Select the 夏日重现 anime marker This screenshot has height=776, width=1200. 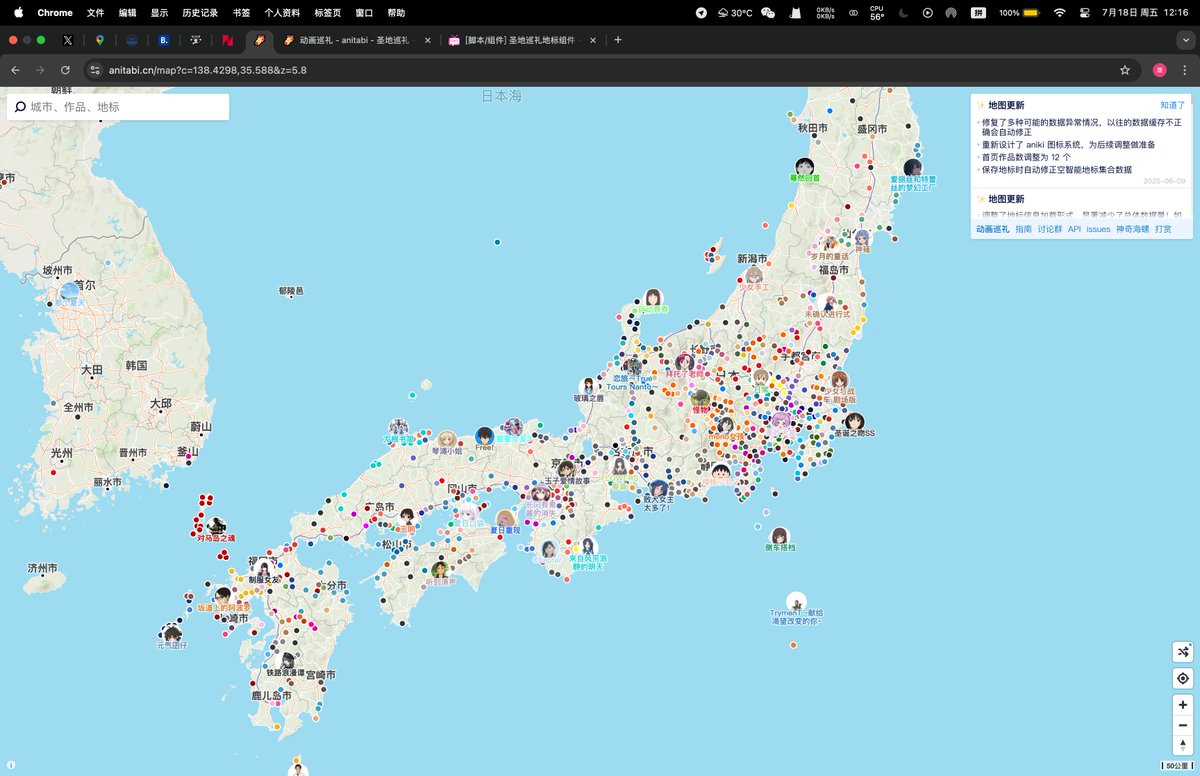(505, 519)
